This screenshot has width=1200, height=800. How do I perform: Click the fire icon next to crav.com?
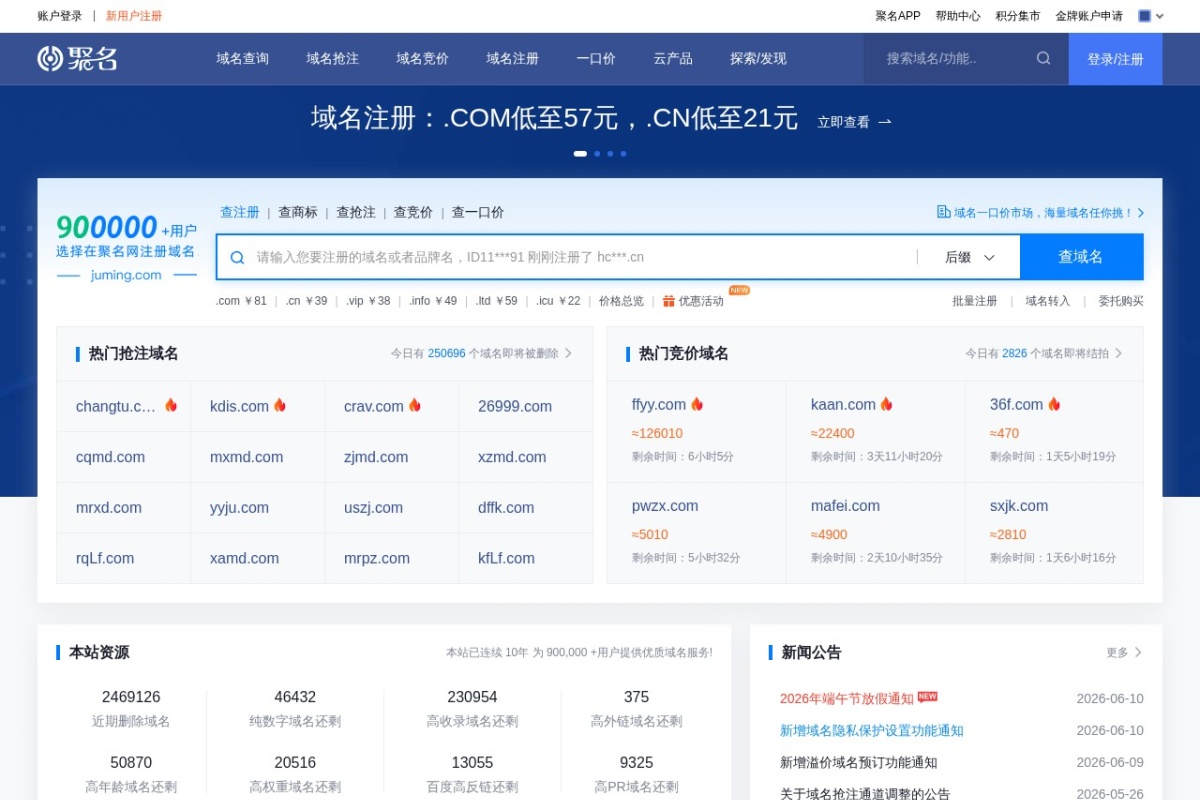tap(415, 405)
